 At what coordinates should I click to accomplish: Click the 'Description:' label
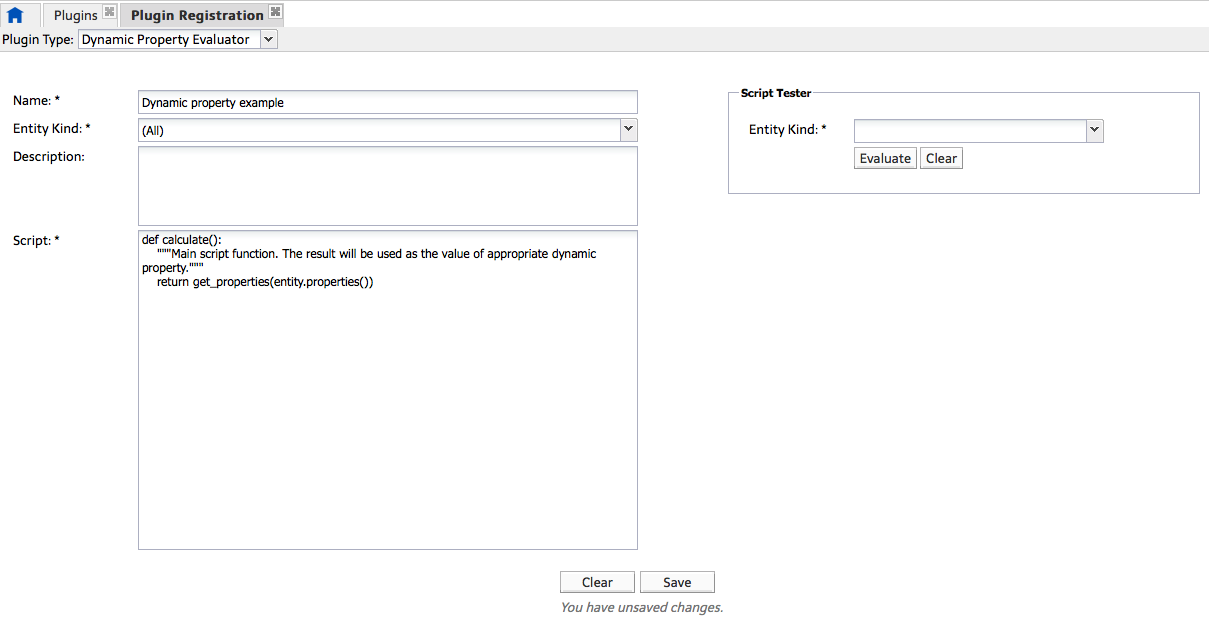(49, 156)
